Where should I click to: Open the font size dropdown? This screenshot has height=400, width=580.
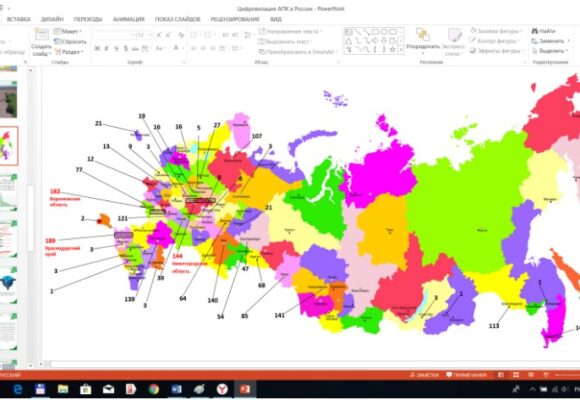tap(151, 35)
